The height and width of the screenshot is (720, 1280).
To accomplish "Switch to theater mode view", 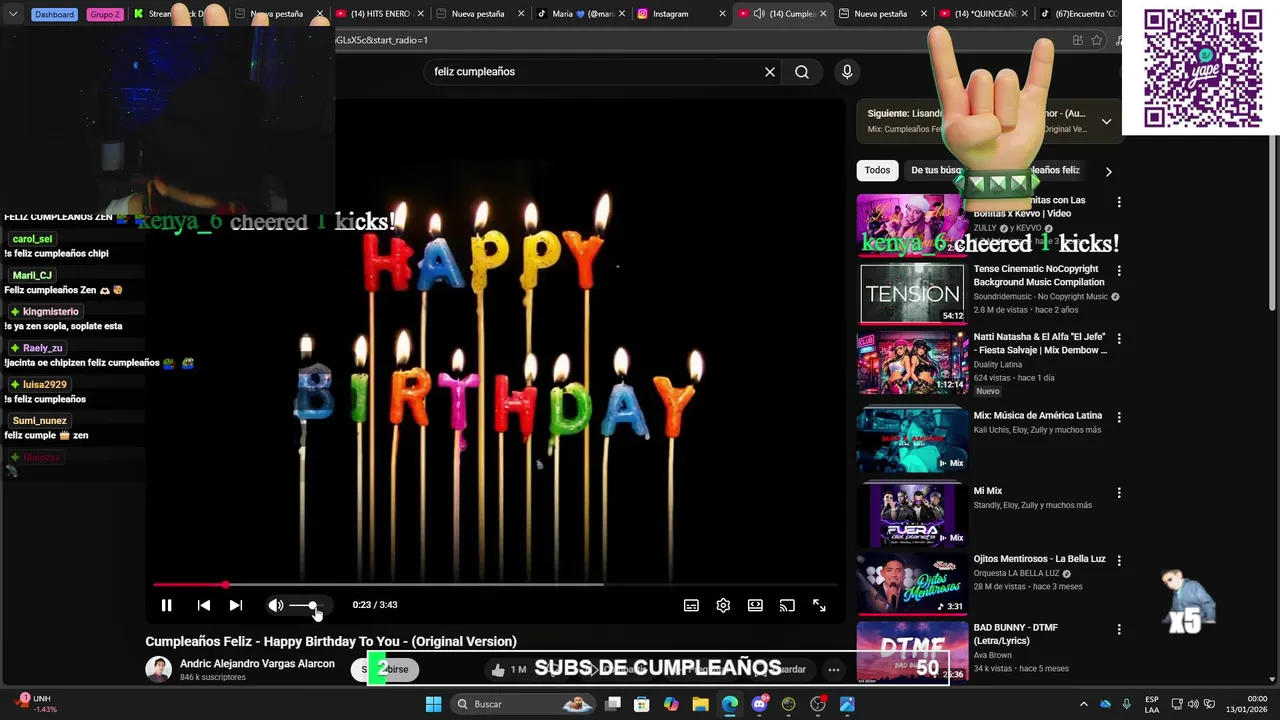I will [x=755, y=605].
